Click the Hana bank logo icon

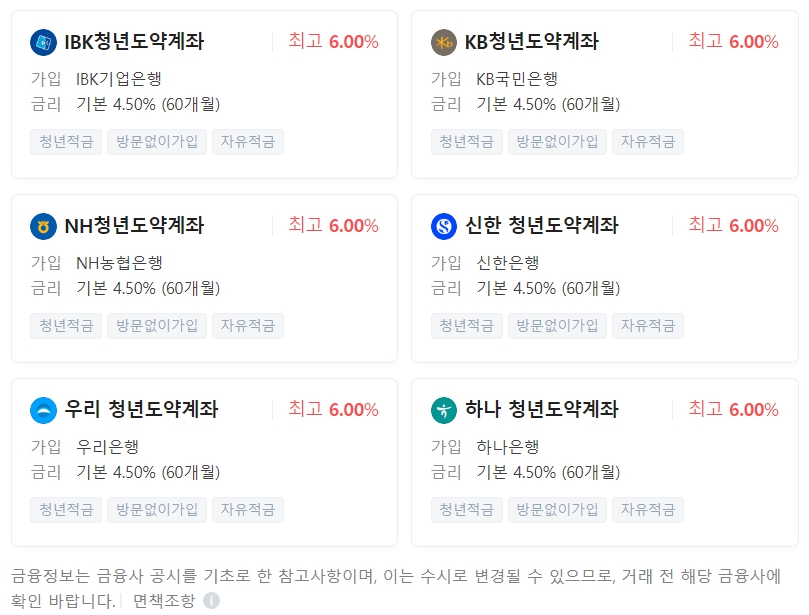[x=443, y=409]
